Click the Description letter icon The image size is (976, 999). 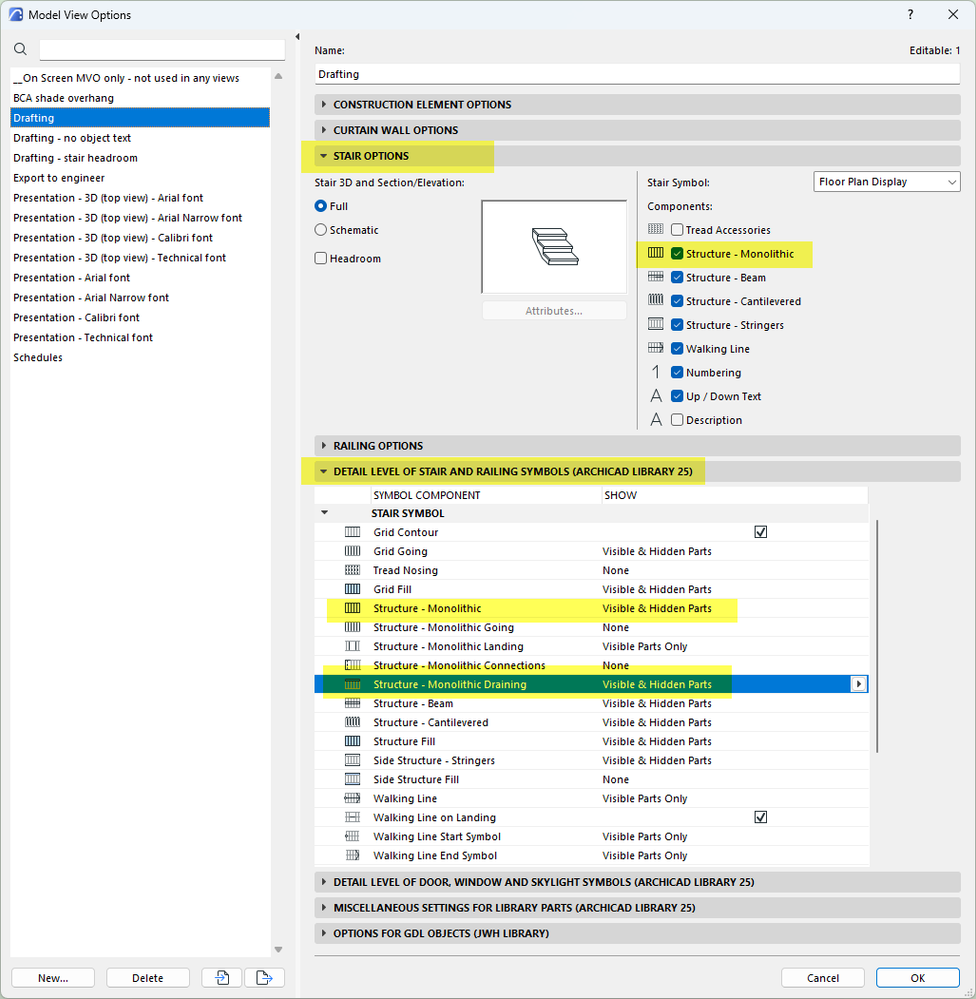point(656,419)
